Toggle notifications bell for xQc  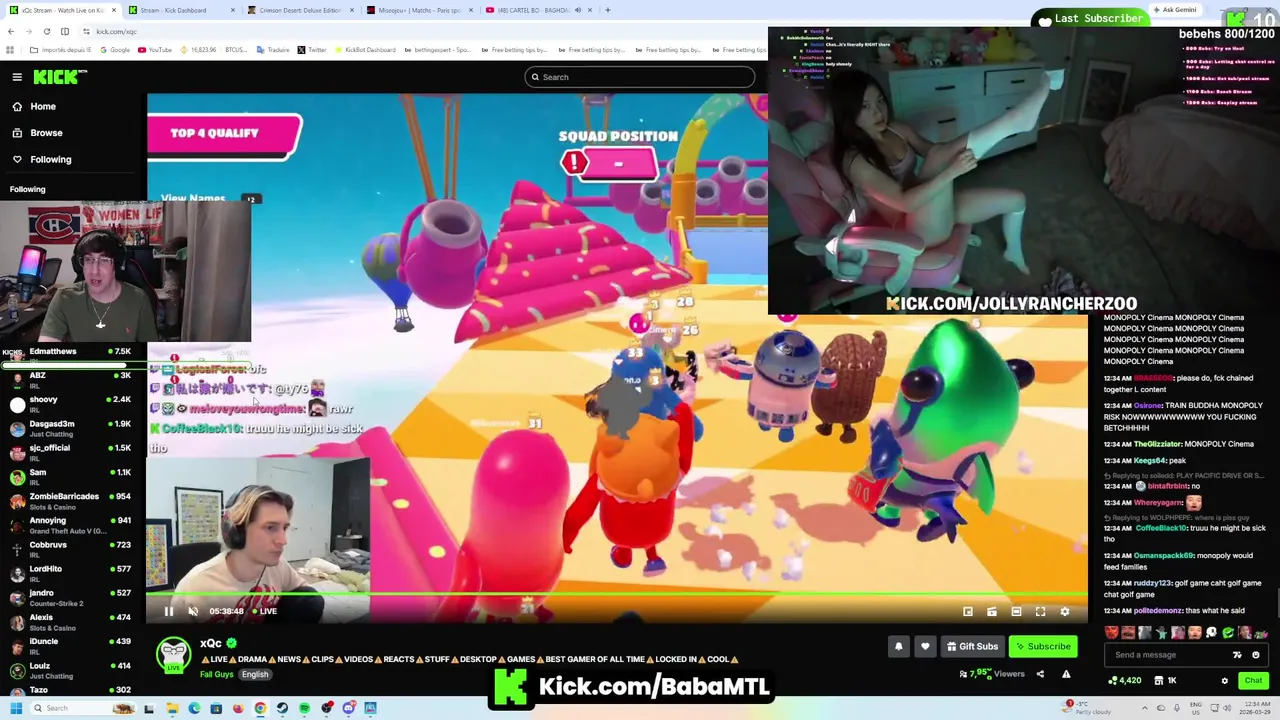(898, 646)
